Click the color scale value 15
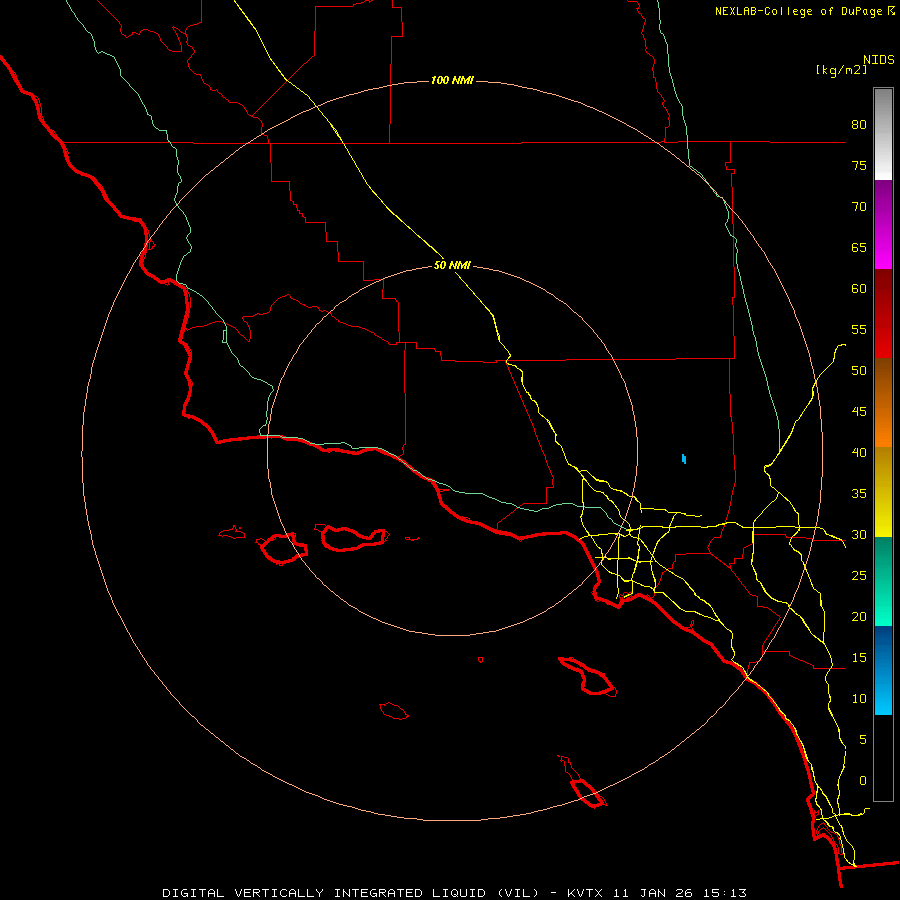The height and width of the screenshot is (900, 900). click(859, 658)
